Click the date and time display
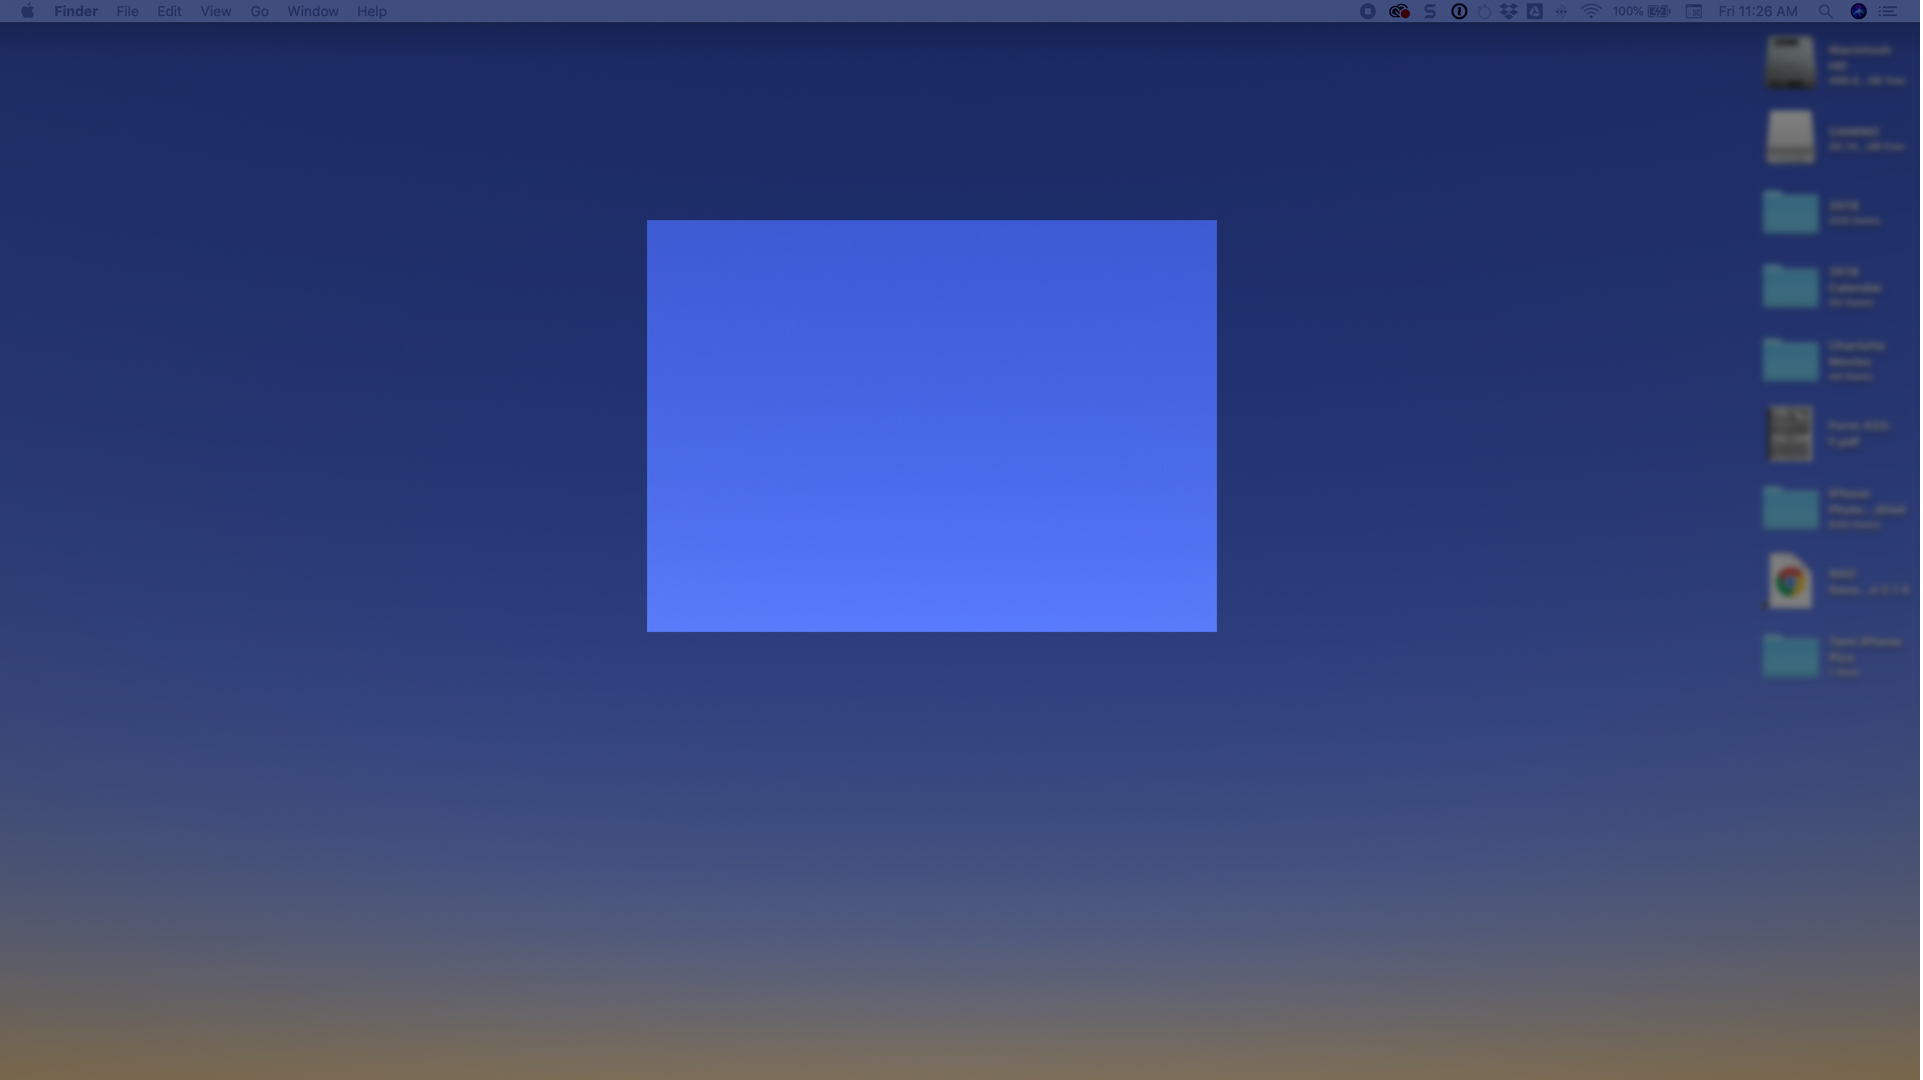This screenshot has width=1923, height=1080. pyautogui.click(x=1757, y=11)
